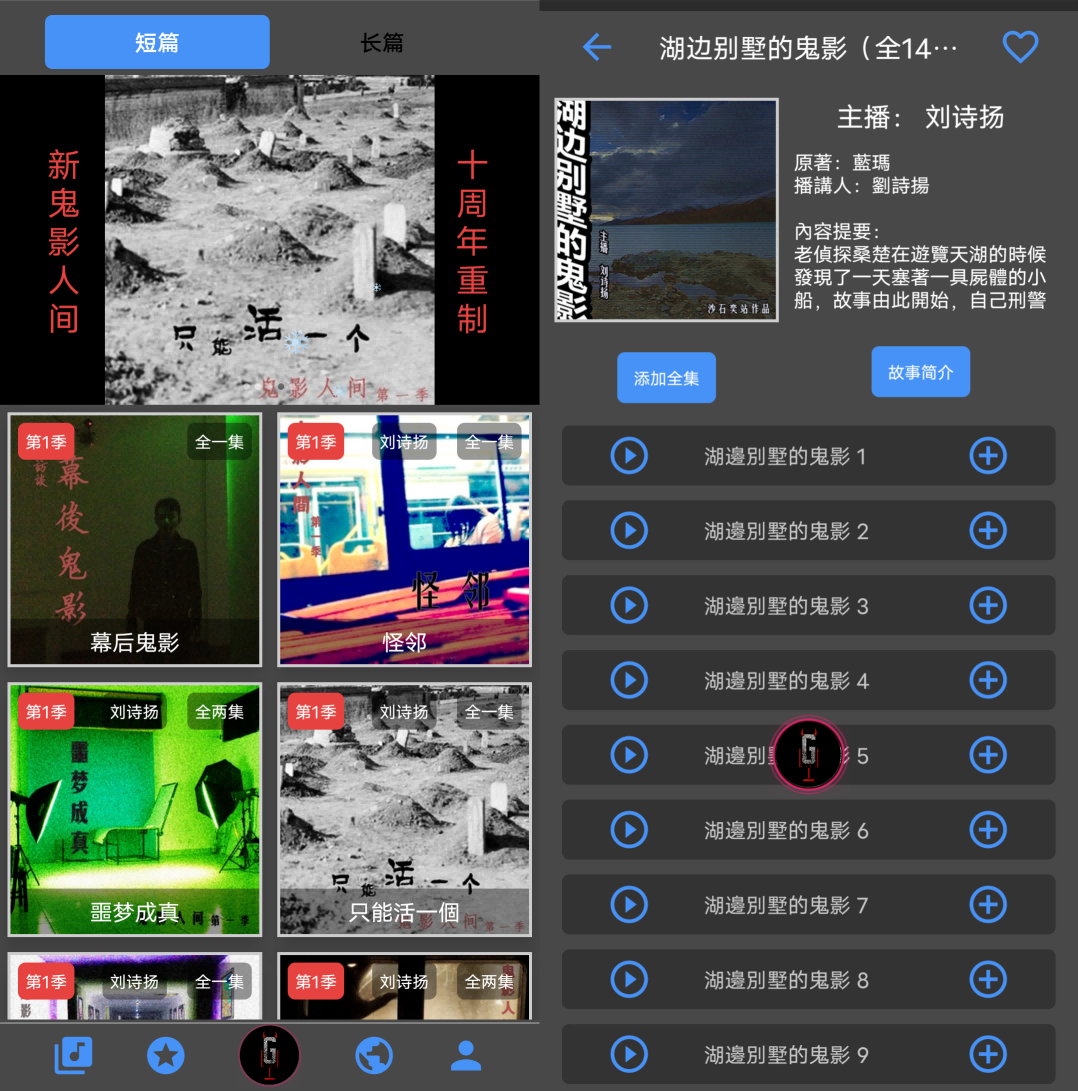Screen dimensions: 1078x1091
Task: Open the 只能活一個 story card
Action: tap(404, 809)
